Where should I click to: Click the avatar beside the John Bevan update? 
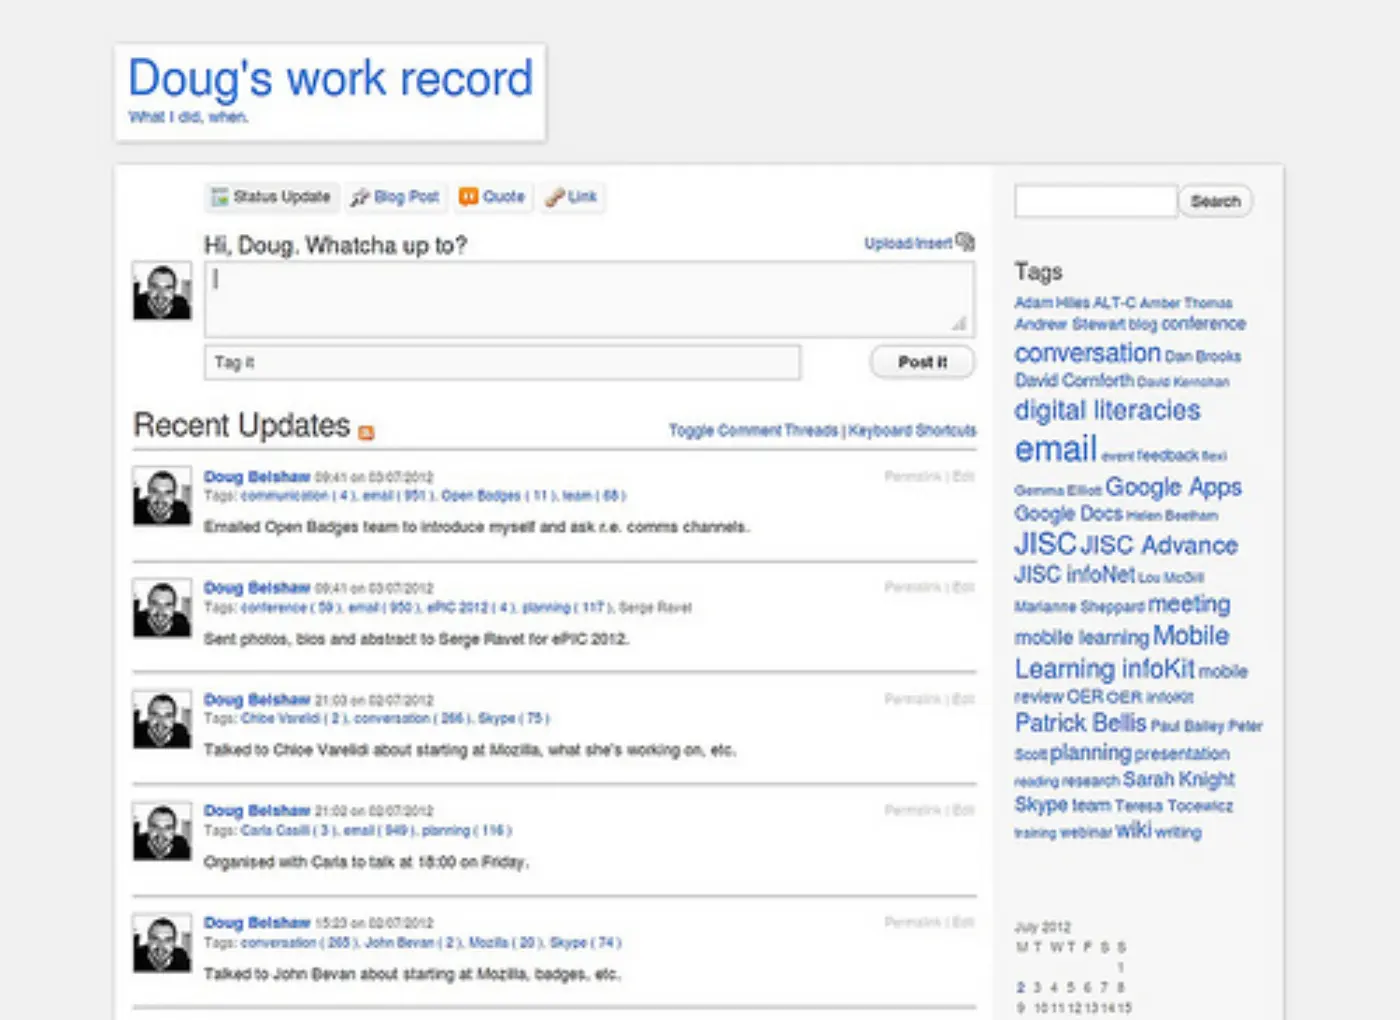pos(162,942)
